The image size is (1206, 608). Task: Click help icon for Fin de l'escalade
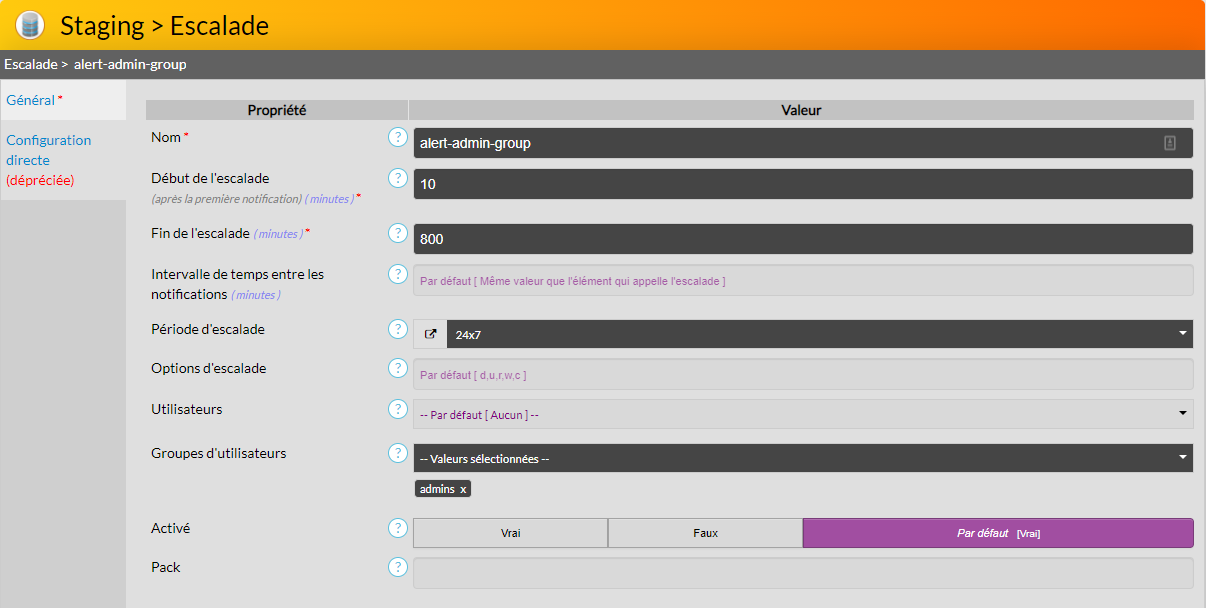[397, 233]
